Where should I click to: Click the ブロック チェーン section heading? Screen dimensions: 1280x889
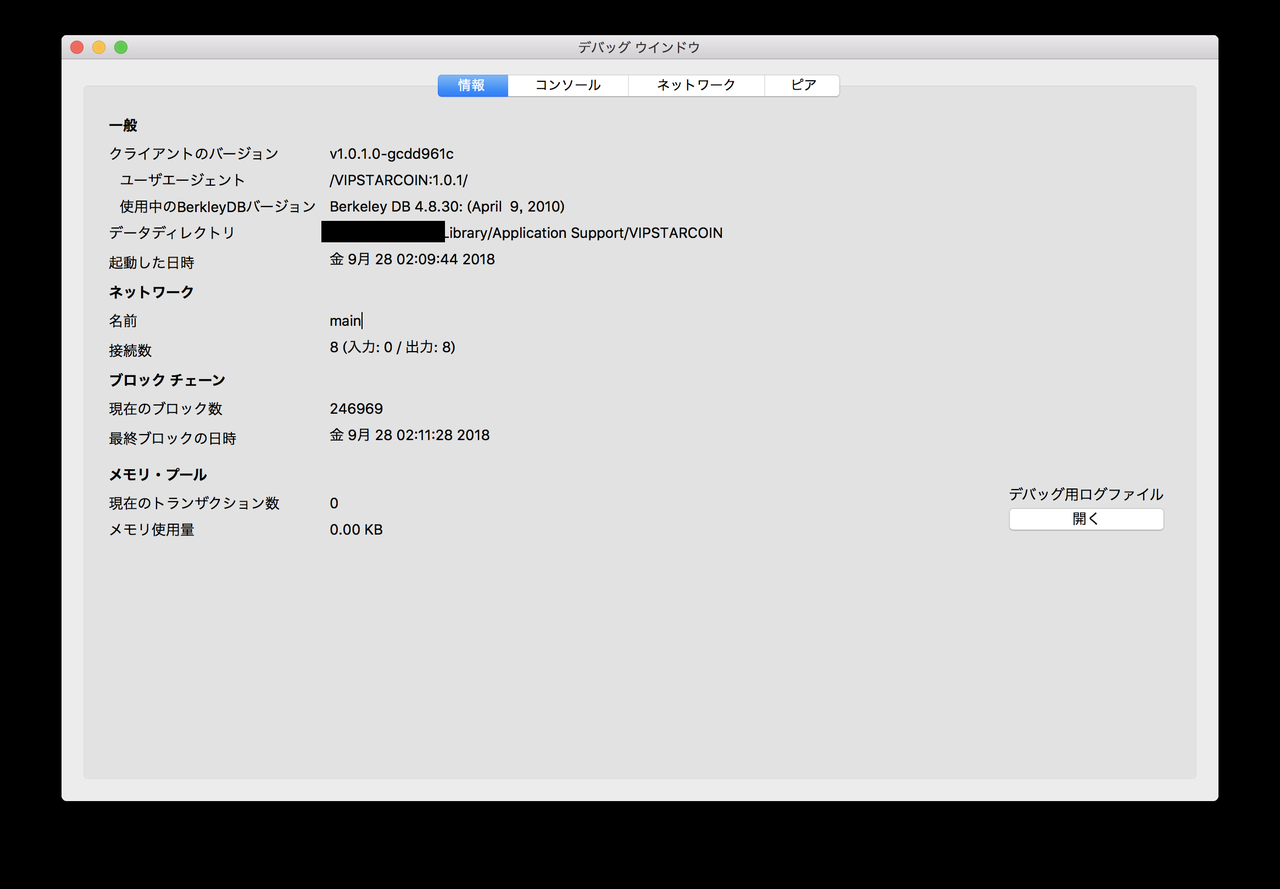click(x=167, y=380)
